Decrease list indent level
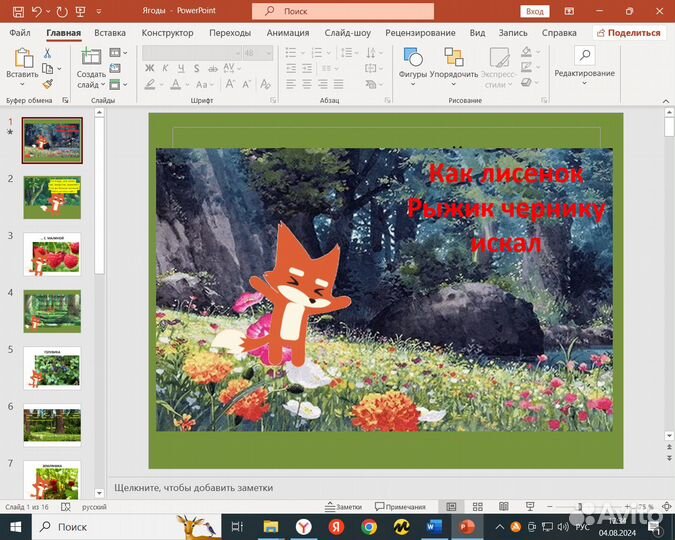The width and height of the screenshot is (675, 540). 291,68
